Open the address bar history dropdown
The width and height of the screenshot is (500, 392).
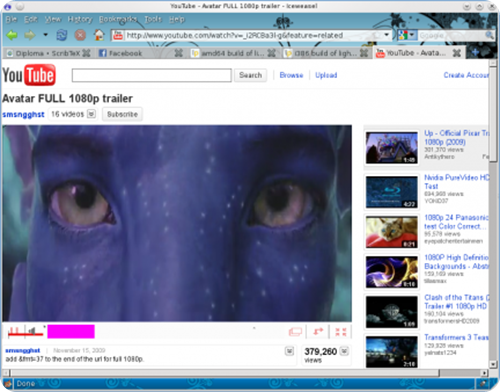387,35
